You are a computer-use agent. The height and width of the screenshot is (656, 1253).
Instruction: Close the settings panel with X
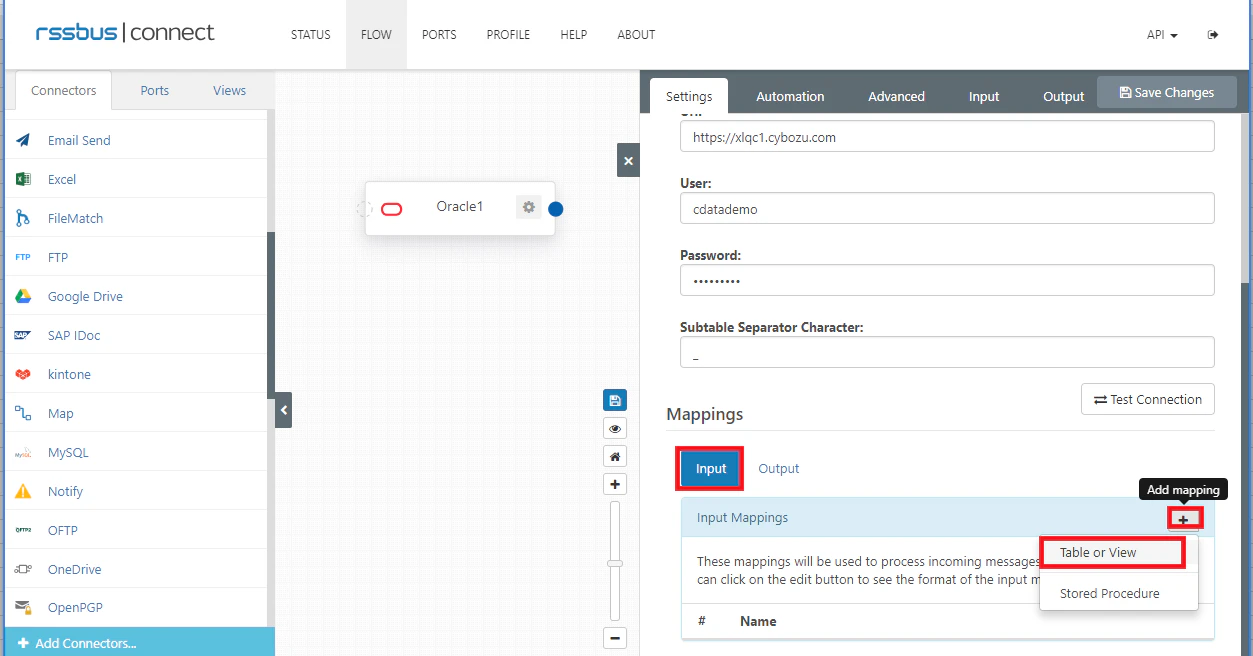[628, 160]
